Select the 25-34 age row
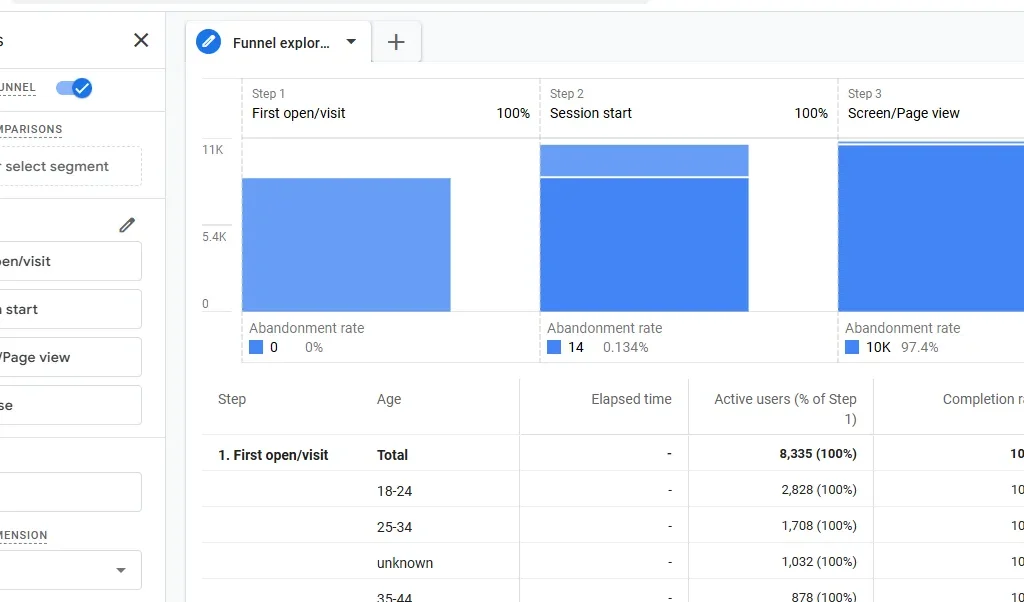 (x=394, y=527)
